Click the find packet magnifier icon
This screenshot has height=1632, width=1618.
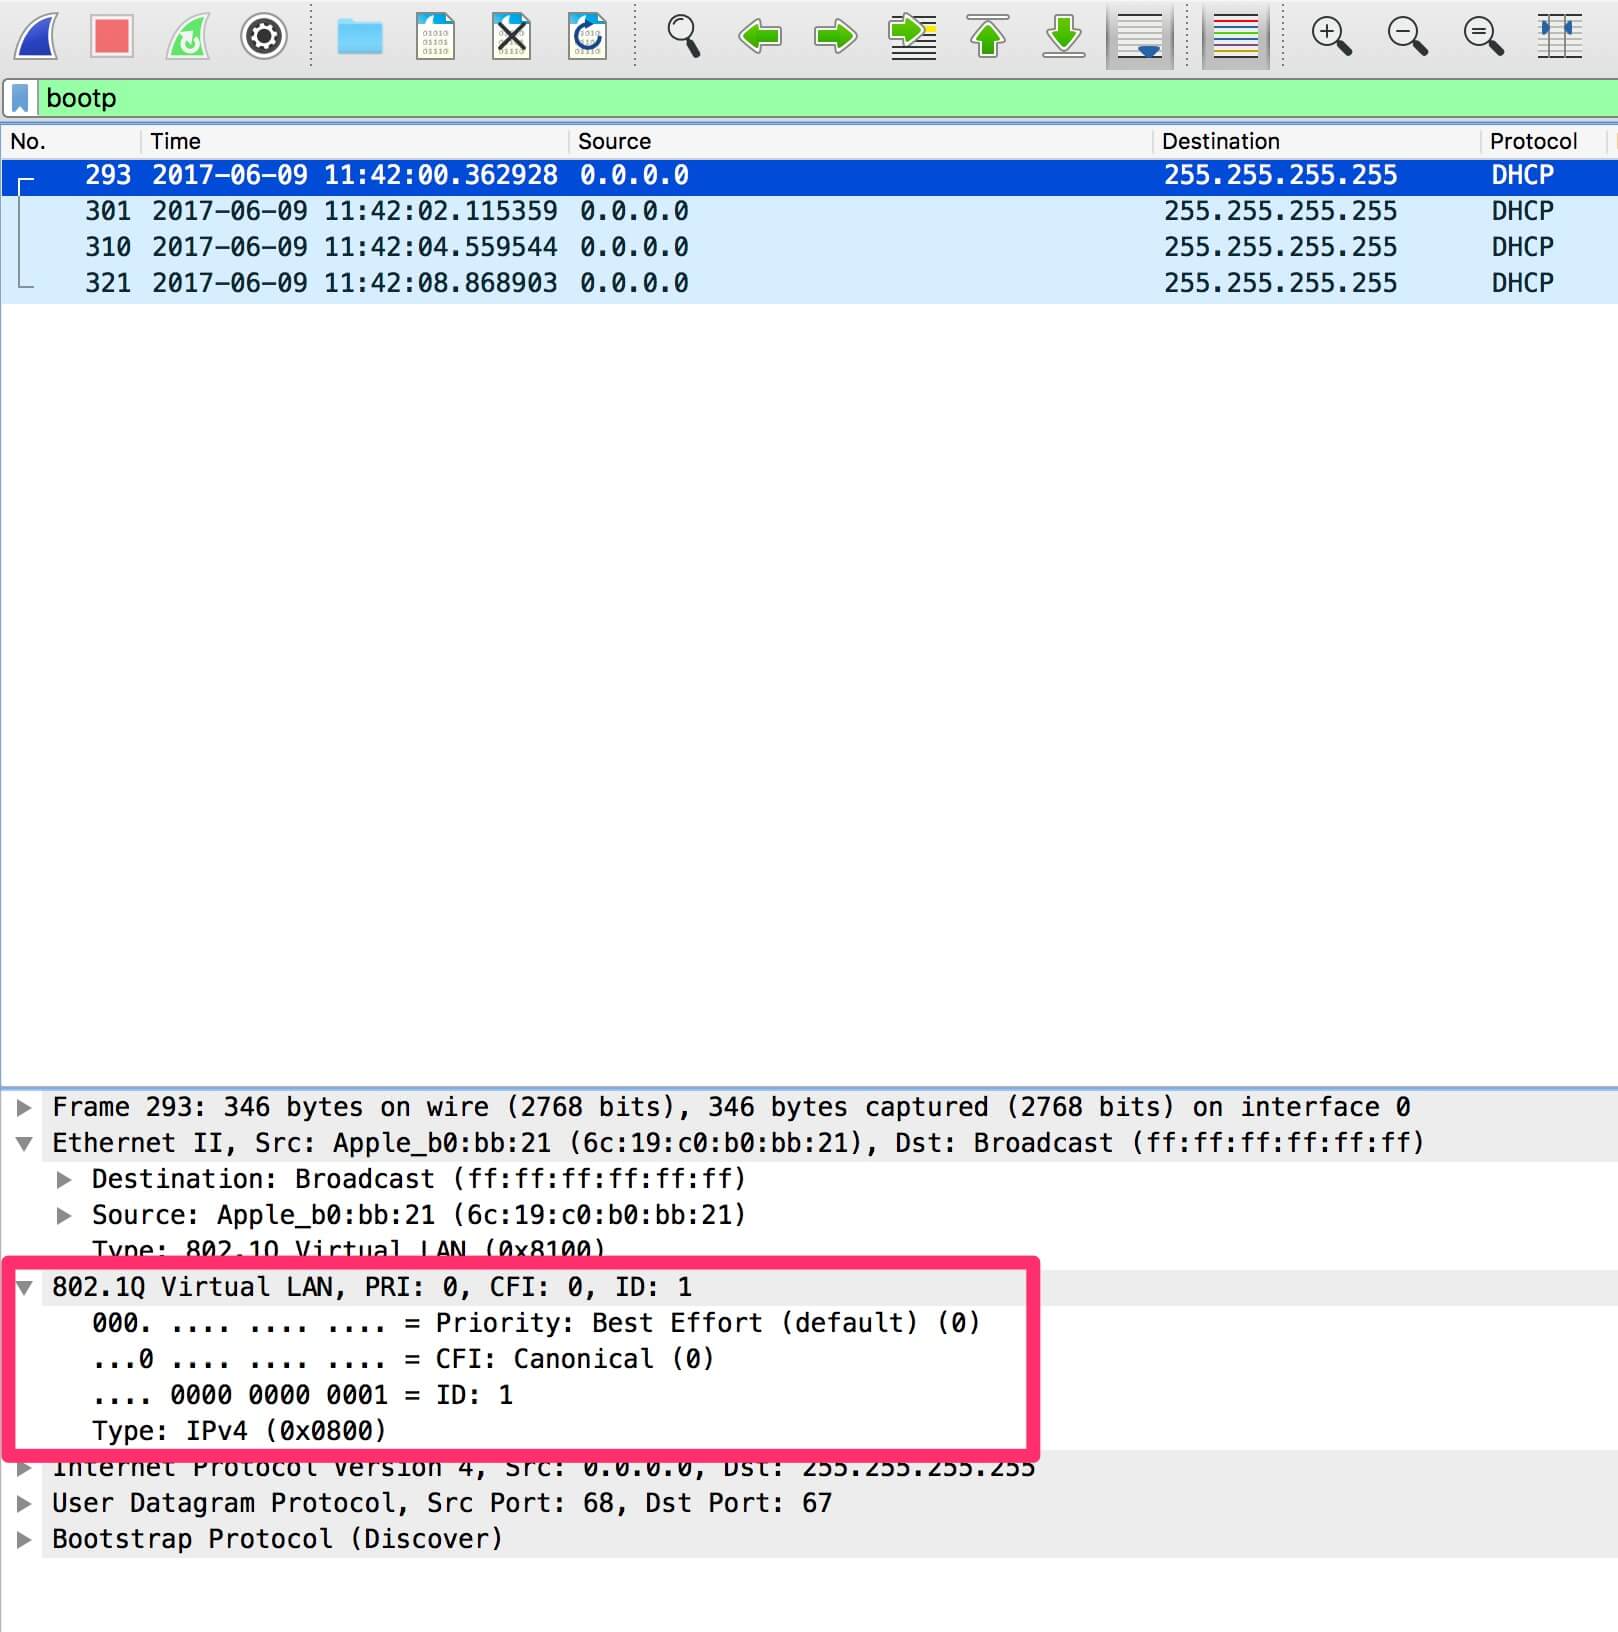pos(683,36)
